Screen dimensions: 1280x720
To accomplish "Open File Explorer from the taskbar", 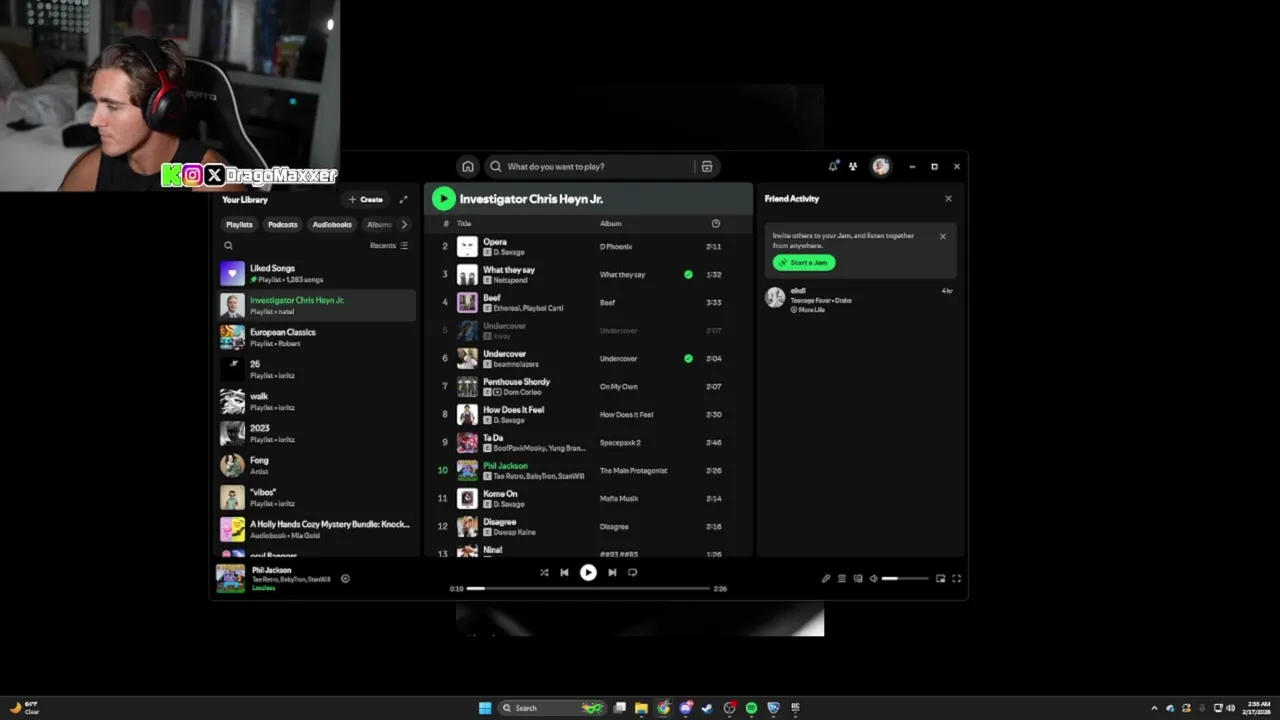I will coord(641,707).
